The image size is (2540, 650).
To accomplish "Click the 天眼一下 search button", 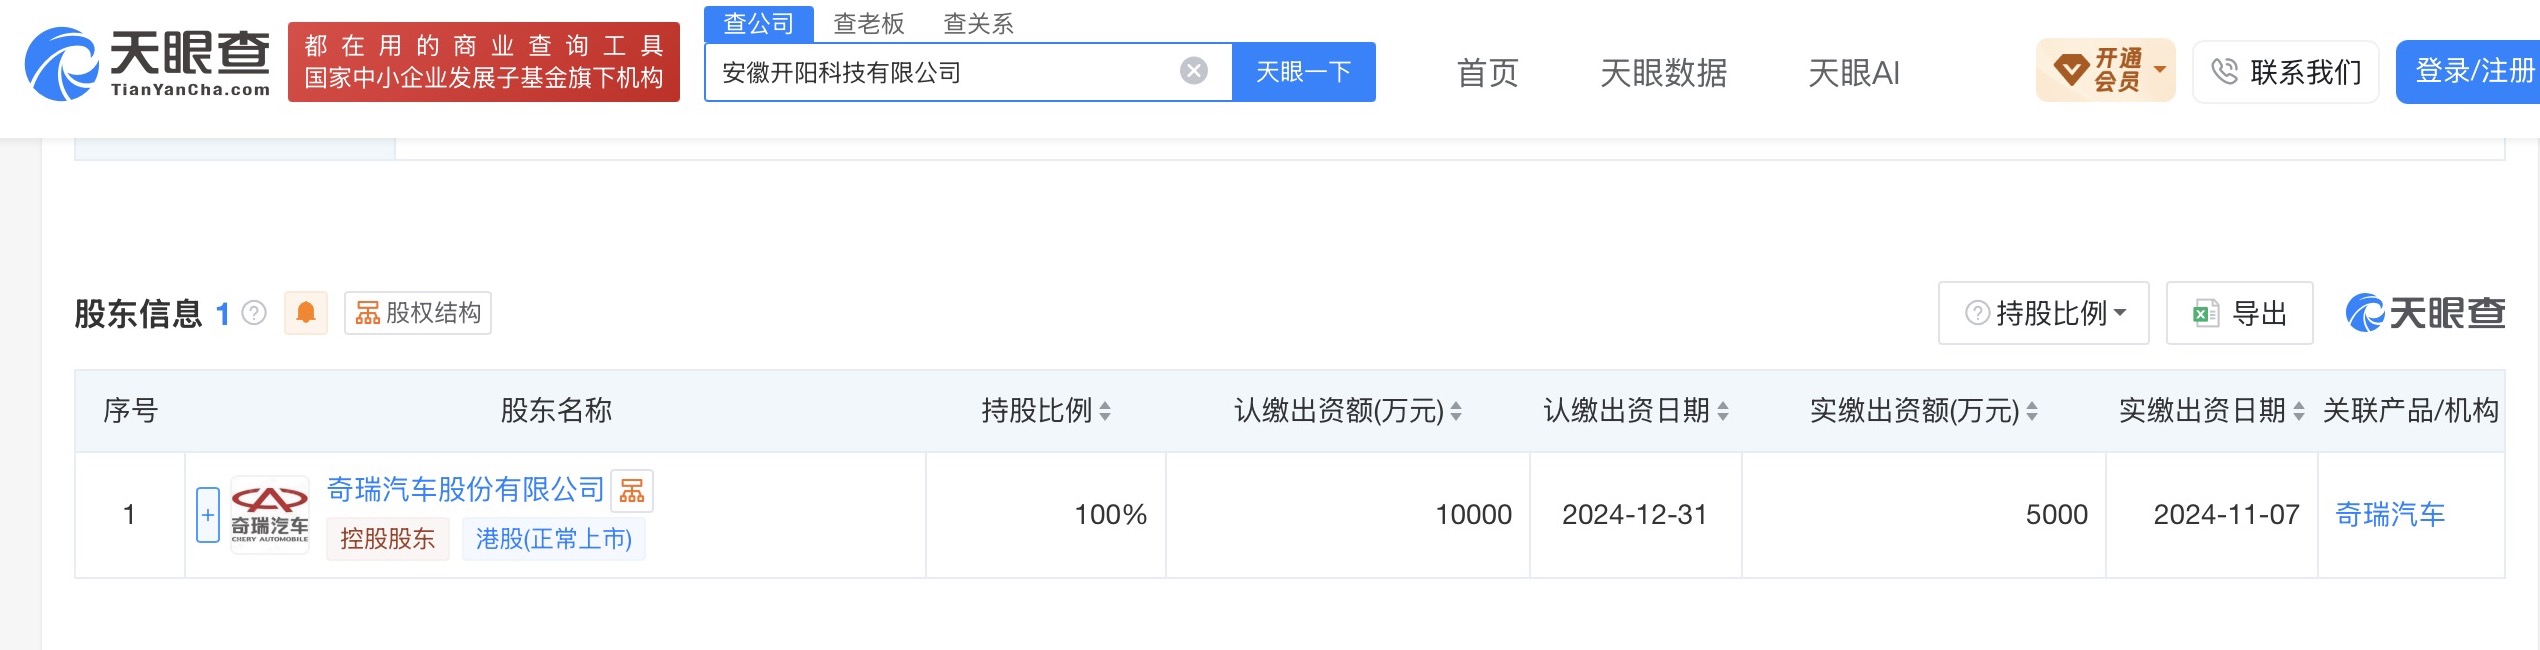I will (1304, 72).
